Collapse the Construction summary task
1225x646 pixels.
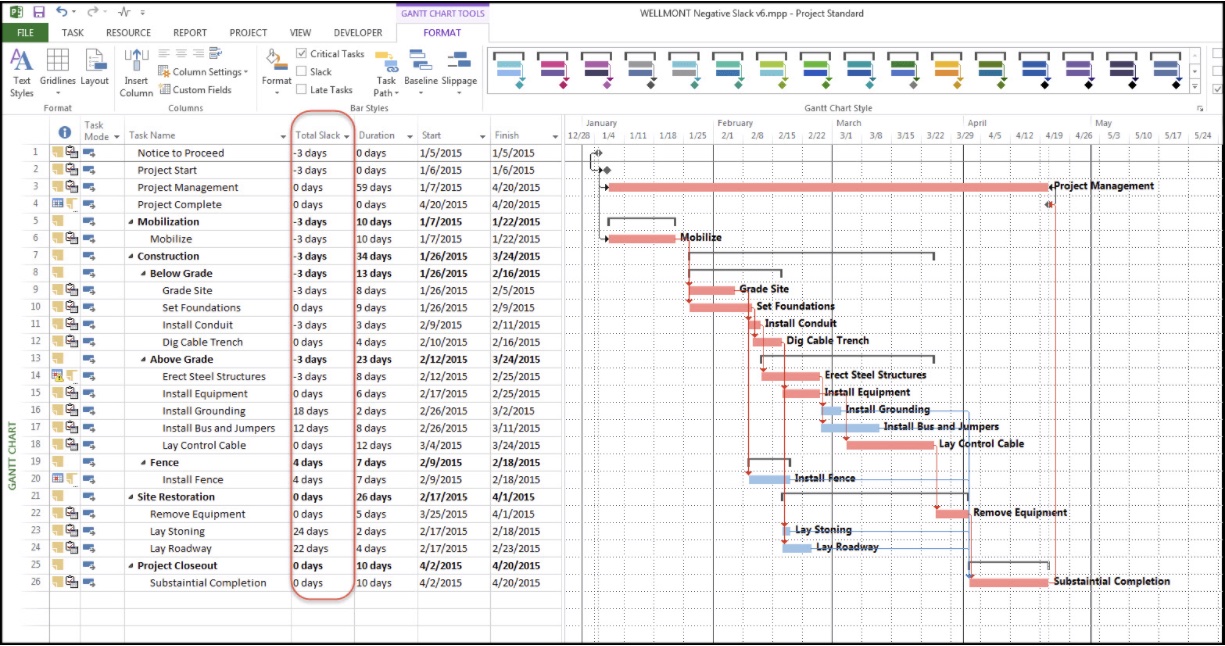pyautogui.click(x=131, y=256)
